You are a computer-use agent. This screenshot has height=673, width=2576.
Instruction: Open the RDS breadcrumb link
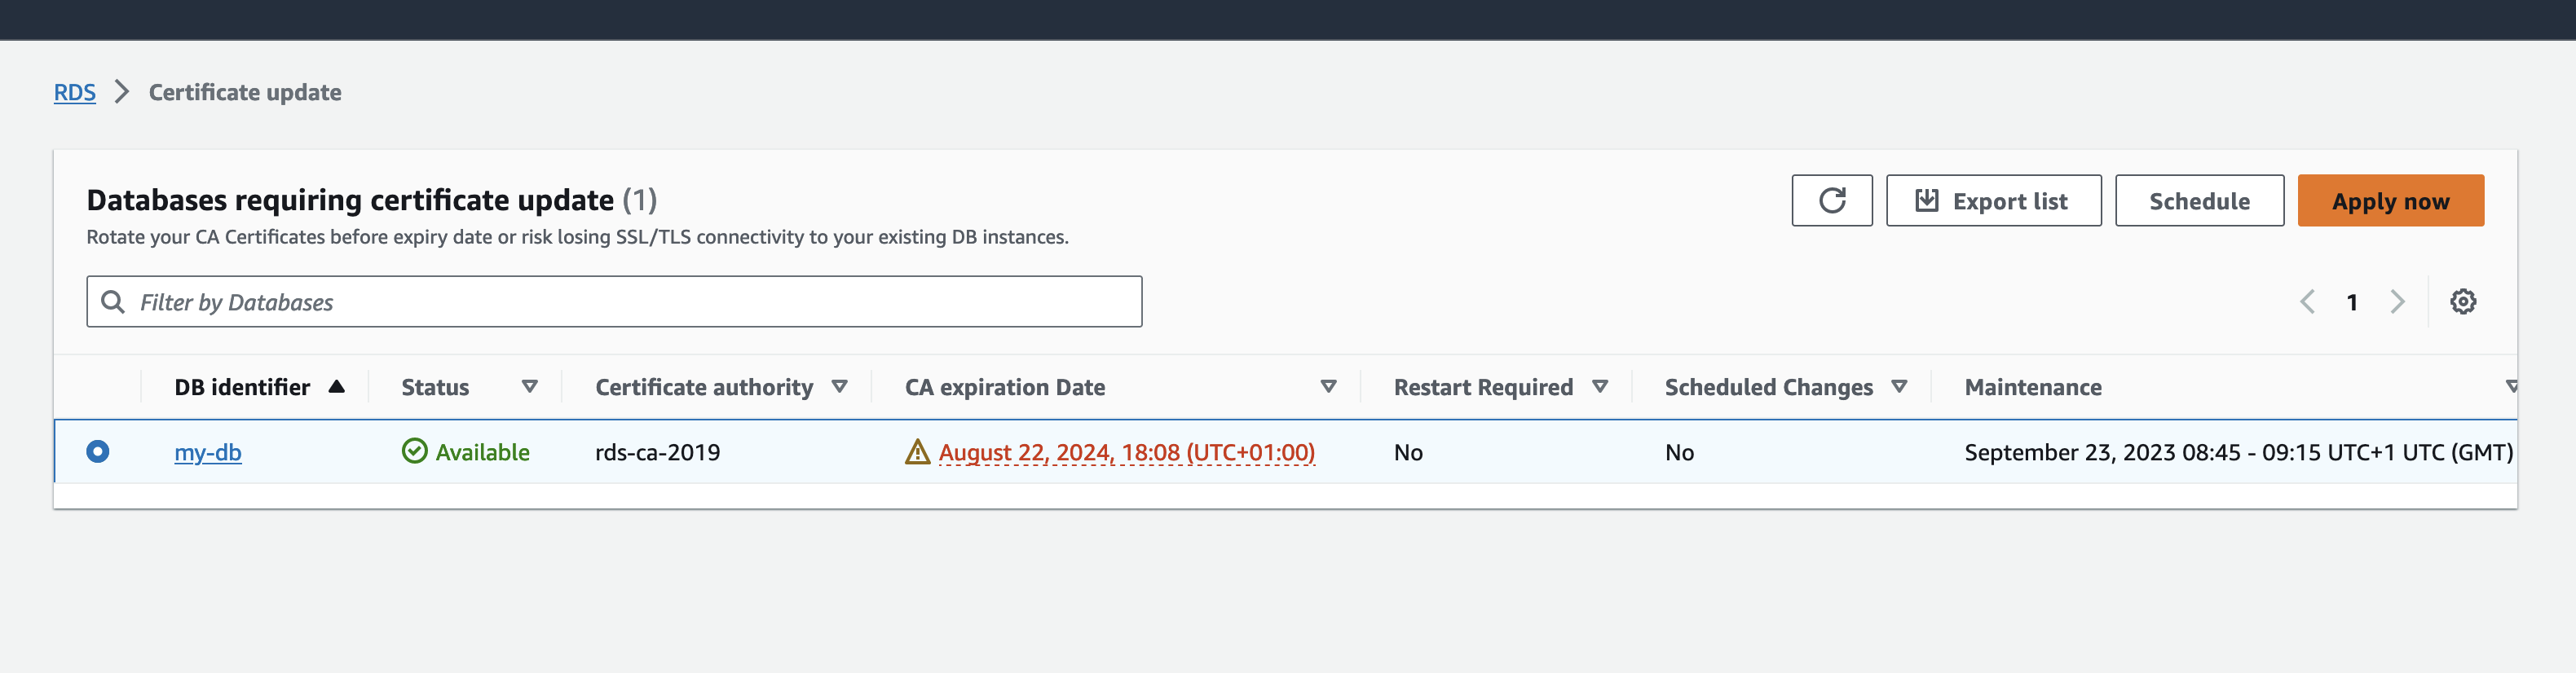coord(75,93)
